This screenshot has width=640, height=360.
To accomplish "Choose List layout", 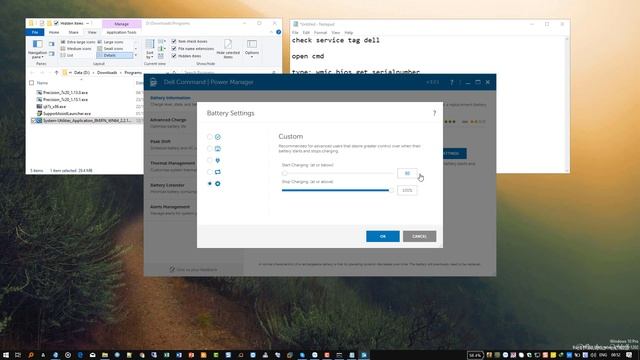I will pyautogui.click(x=67, y=55).
